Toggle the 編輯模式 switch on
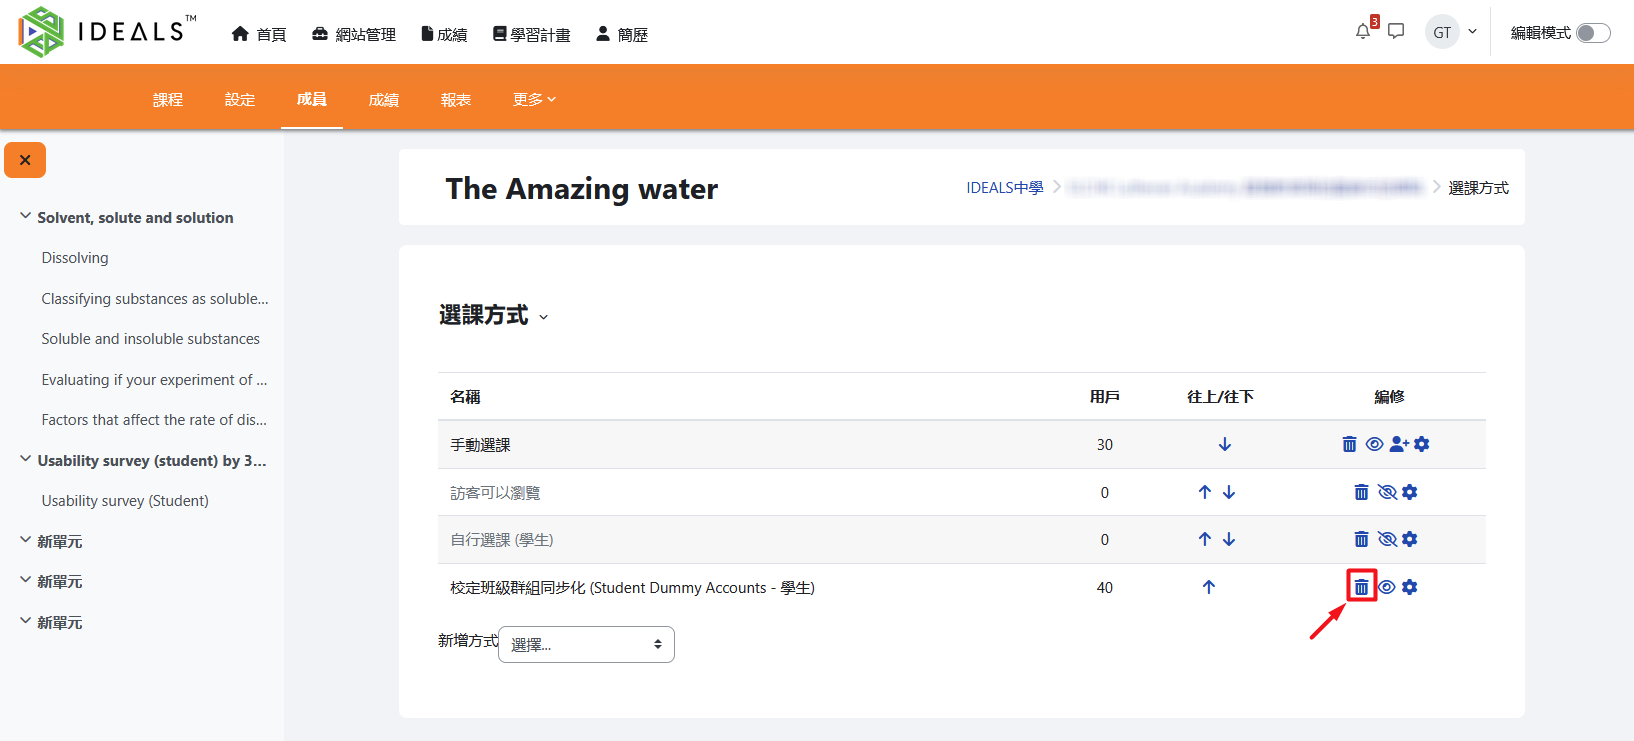Screen dimensions: 1634x741 [x=1593, y=33]
